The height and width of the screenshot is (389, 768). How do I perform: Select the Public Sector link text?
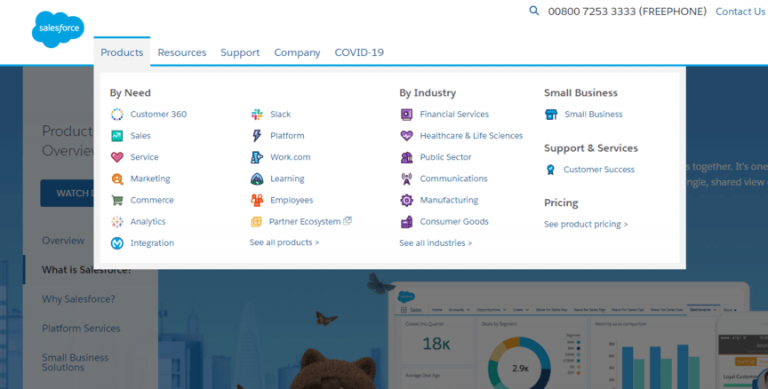click(x=445, y=157)
